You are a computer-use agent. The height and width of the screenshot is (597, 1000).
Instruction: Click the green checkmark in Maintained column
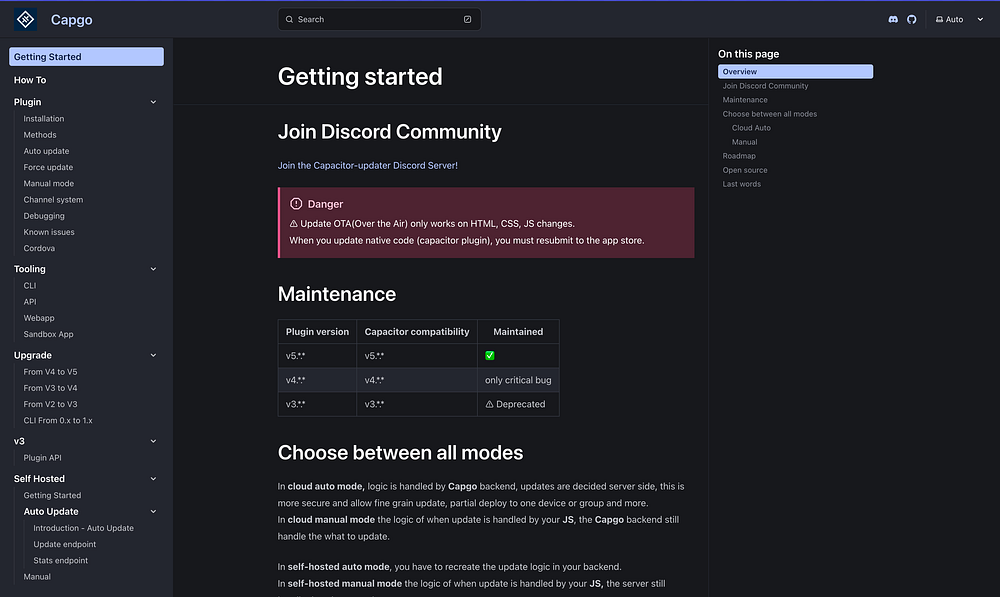[490, 356]
